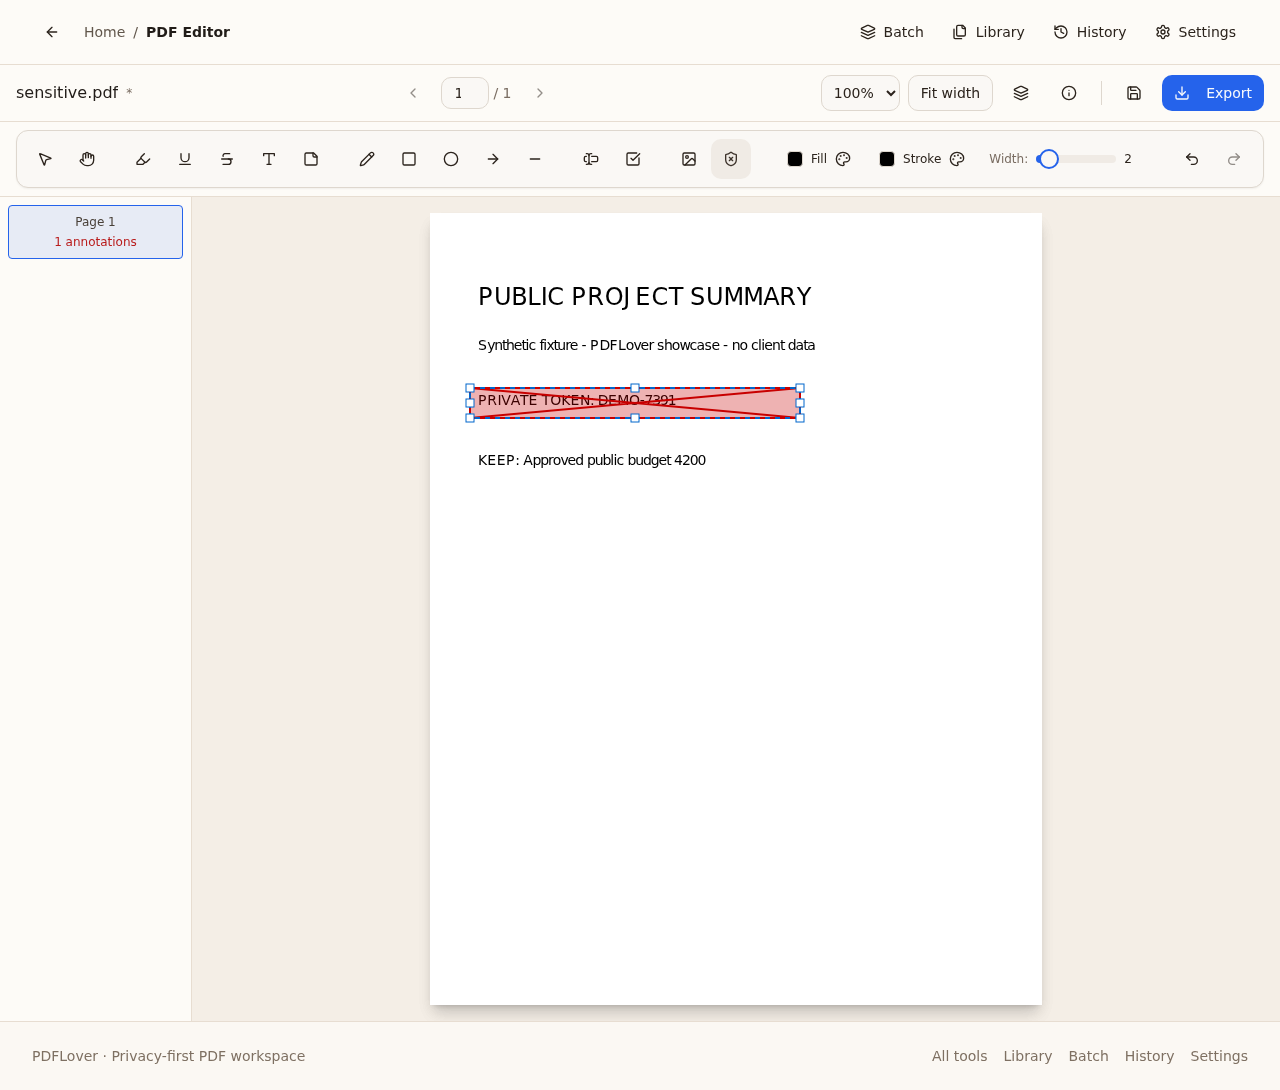1280x1090 pixels.
Task: Open Library in the top navigation
Action: (x=988, y=32)
